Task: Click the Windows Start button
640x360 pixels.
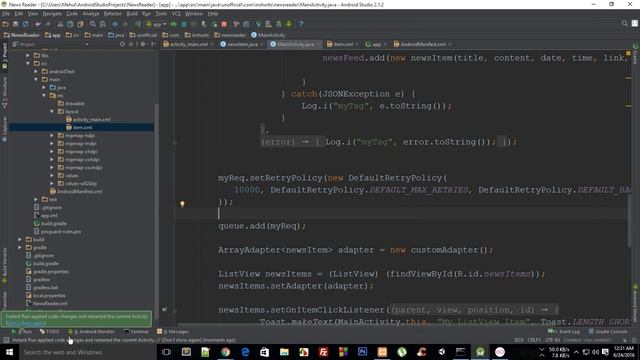Action: coord(9,352)
